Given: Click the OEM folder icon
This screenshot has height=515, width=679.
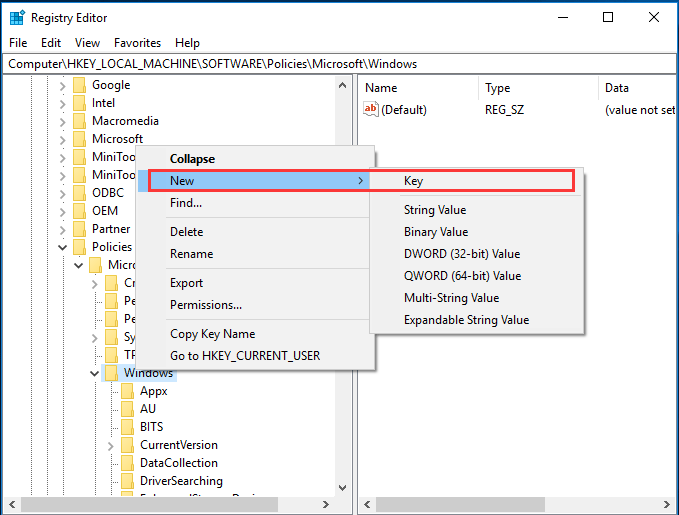Looking at the screenshot, I should tap(79, 211).
